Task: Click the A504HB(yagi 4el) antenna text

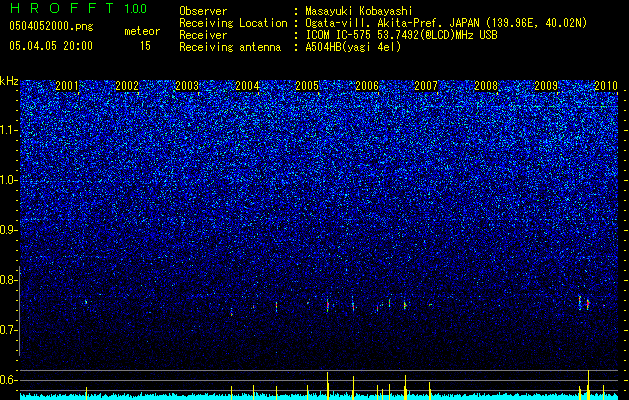Action: pyautogui.click(x=353, y=47)
